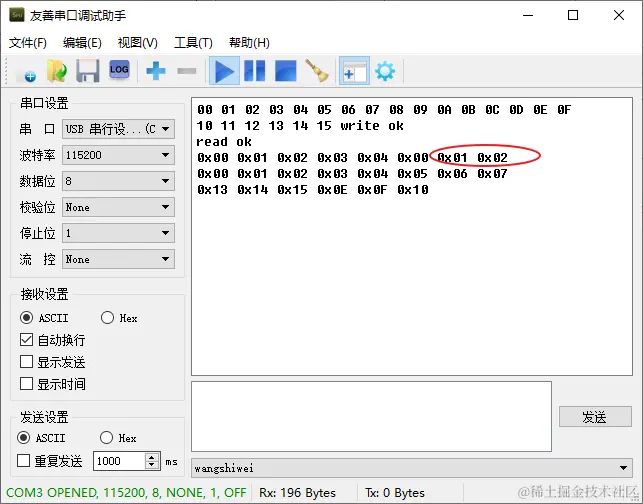
Task: Save received data with the floppy disk icon
Action: [x=88, y=71]
